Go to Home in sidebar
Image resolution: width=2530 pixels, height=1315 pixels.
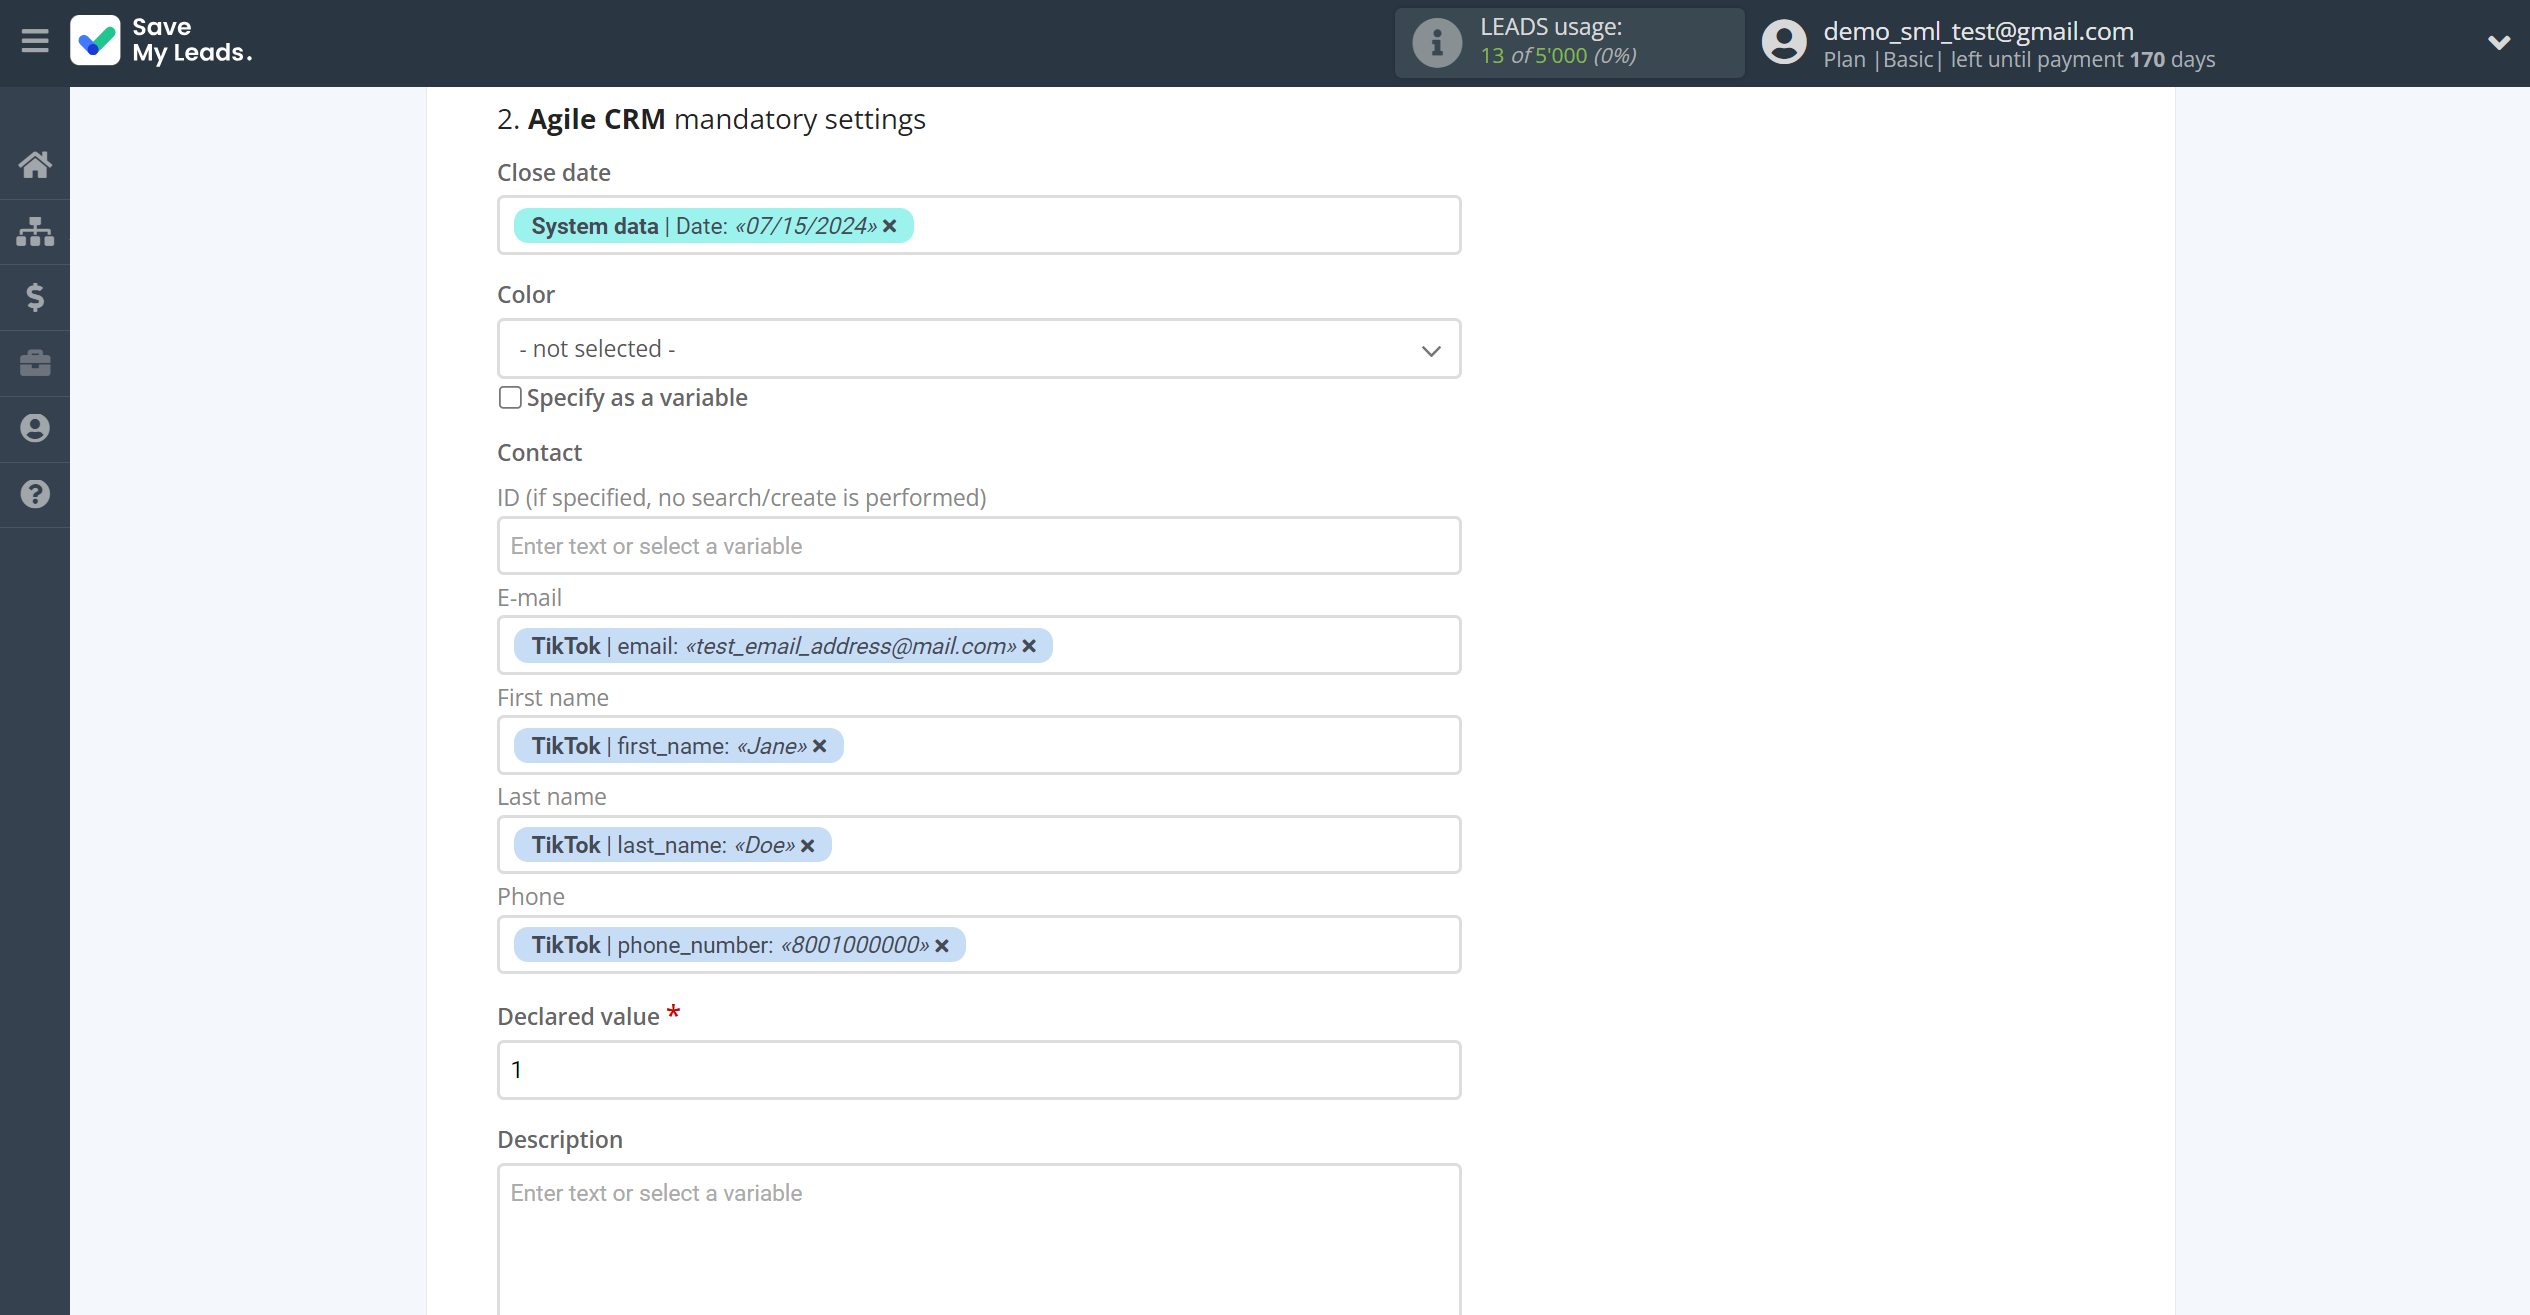coord(35,164)
